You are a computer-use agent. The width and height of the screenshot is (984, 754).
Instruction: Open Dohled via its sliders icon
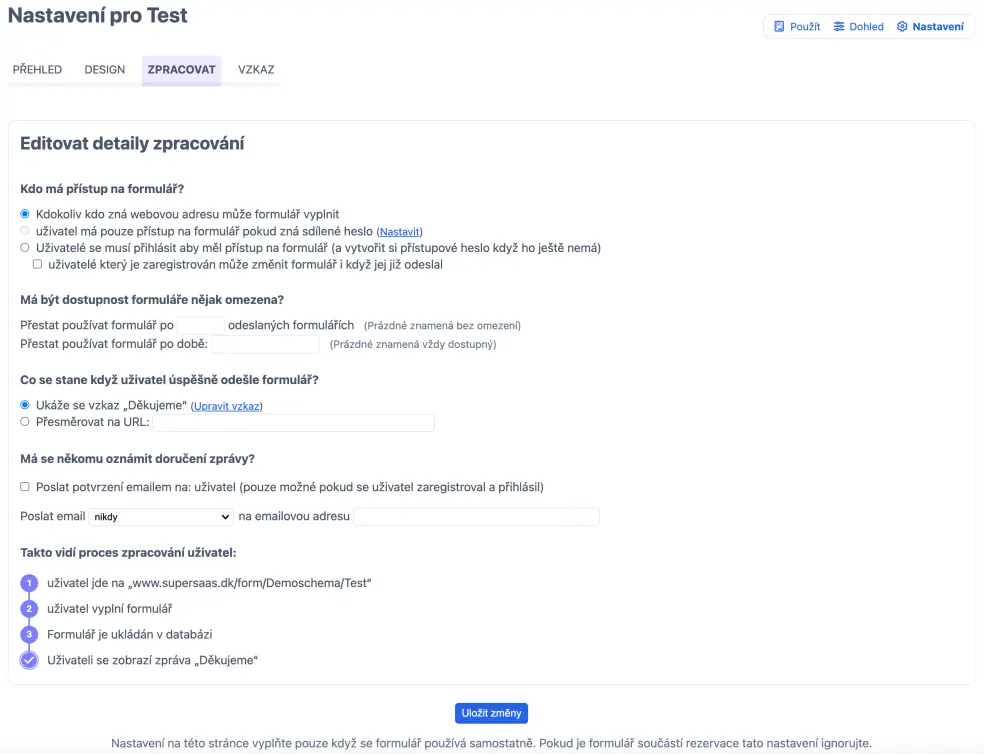pyautogui.click(x=840, y=27)
